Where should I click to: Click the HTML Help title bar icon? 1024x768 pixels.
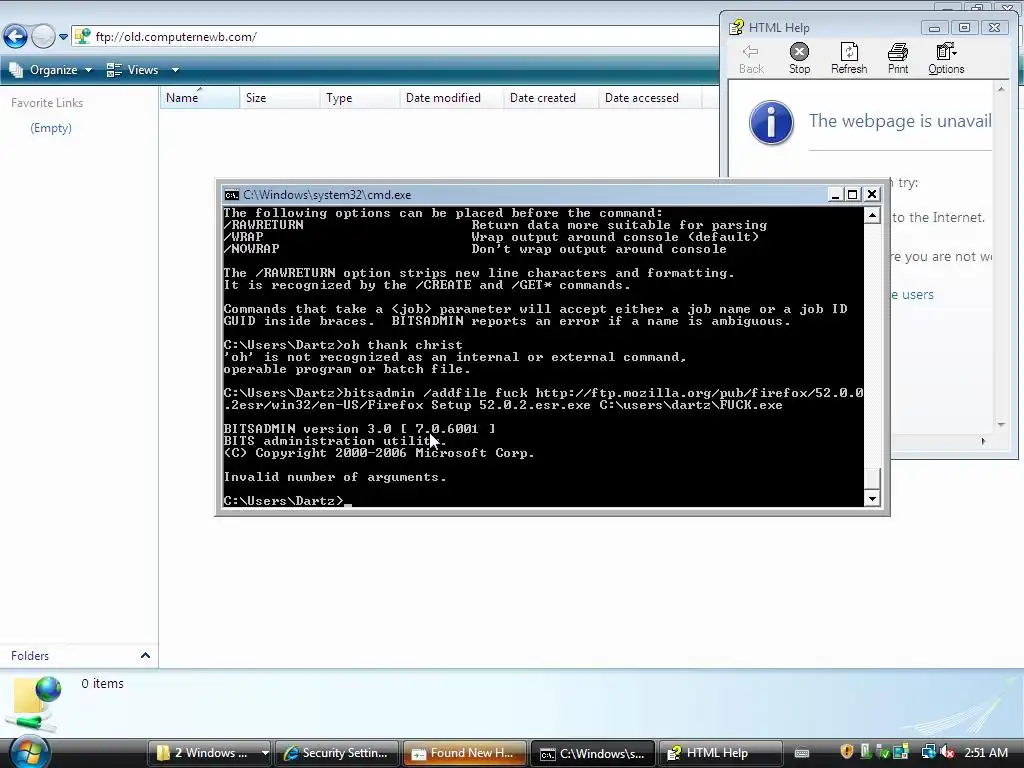click(737, 27)
